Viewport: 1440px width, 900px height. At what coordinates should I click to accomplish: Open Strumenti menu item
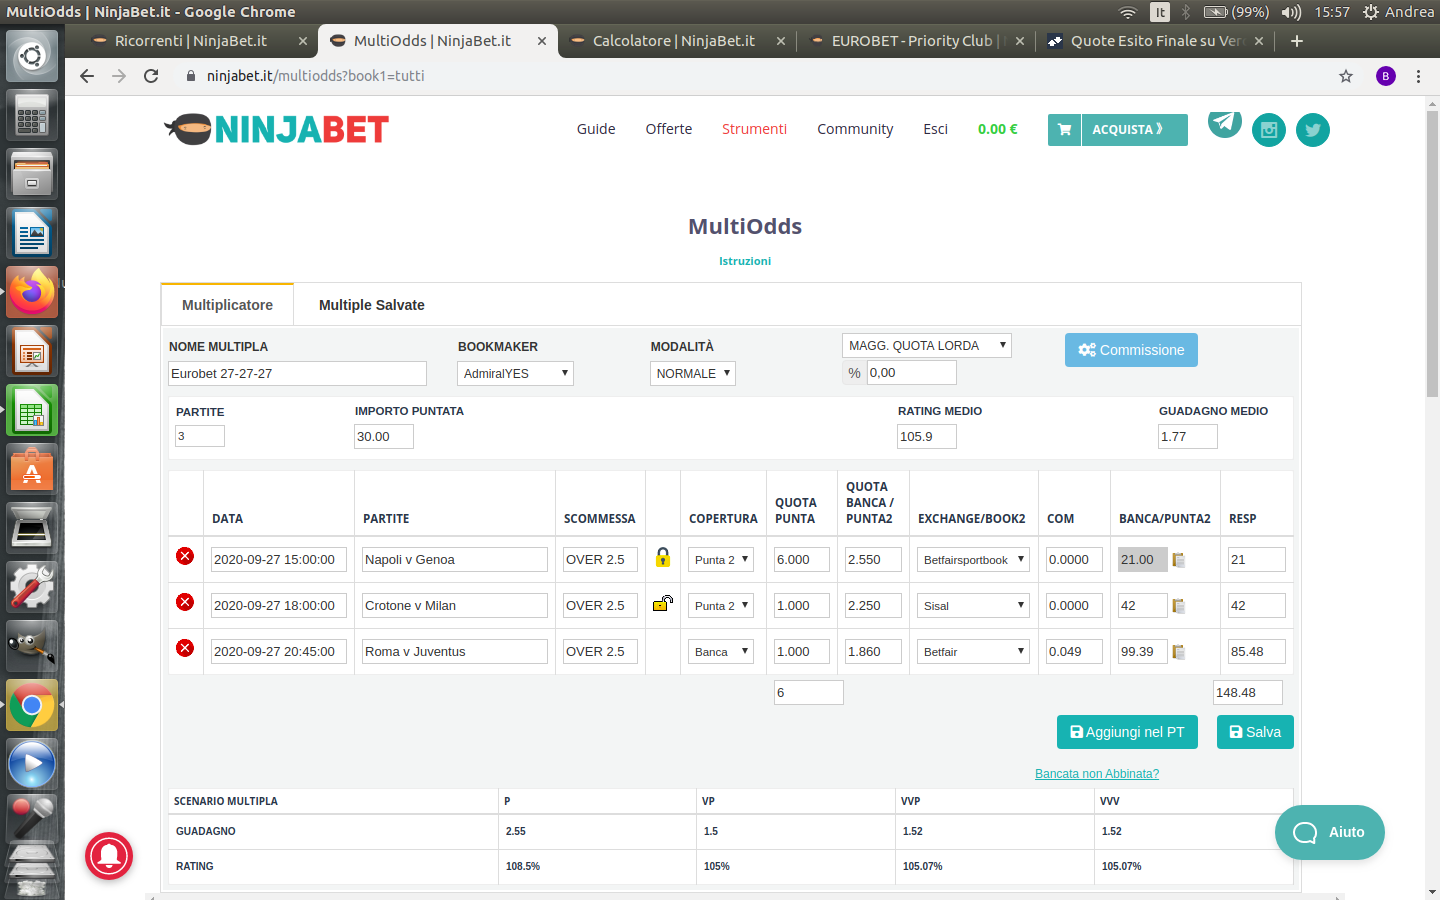tap(754, 129)
